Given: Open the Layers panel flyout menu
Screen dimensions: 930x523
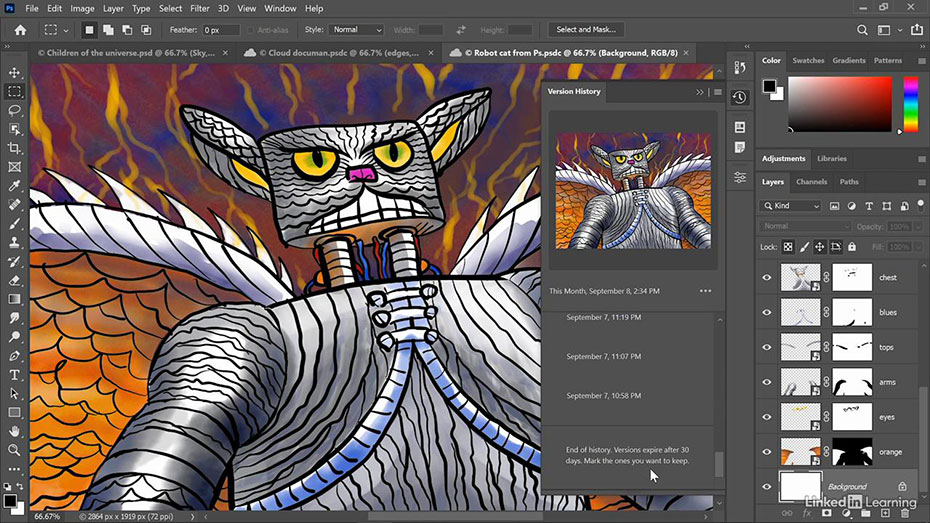Looking at the screenshot, I should point(922,182).
